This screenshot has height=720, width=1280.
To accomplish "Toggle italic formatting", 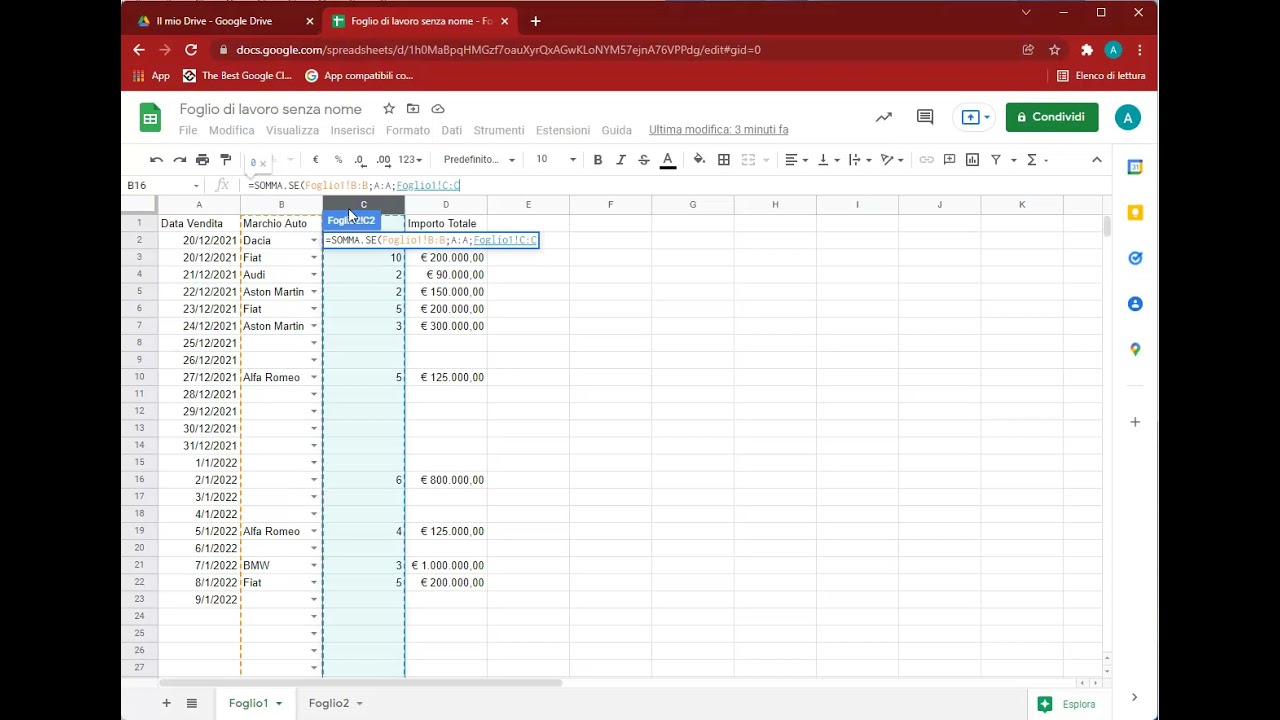I will (x=621, y=160).
